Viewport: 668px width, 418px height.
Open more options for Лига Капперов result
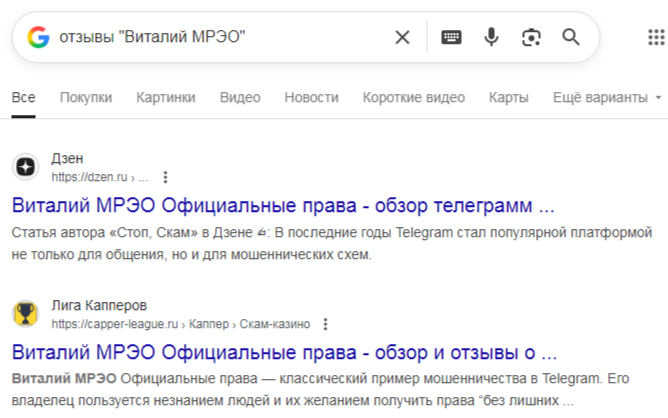click(325, 324)
